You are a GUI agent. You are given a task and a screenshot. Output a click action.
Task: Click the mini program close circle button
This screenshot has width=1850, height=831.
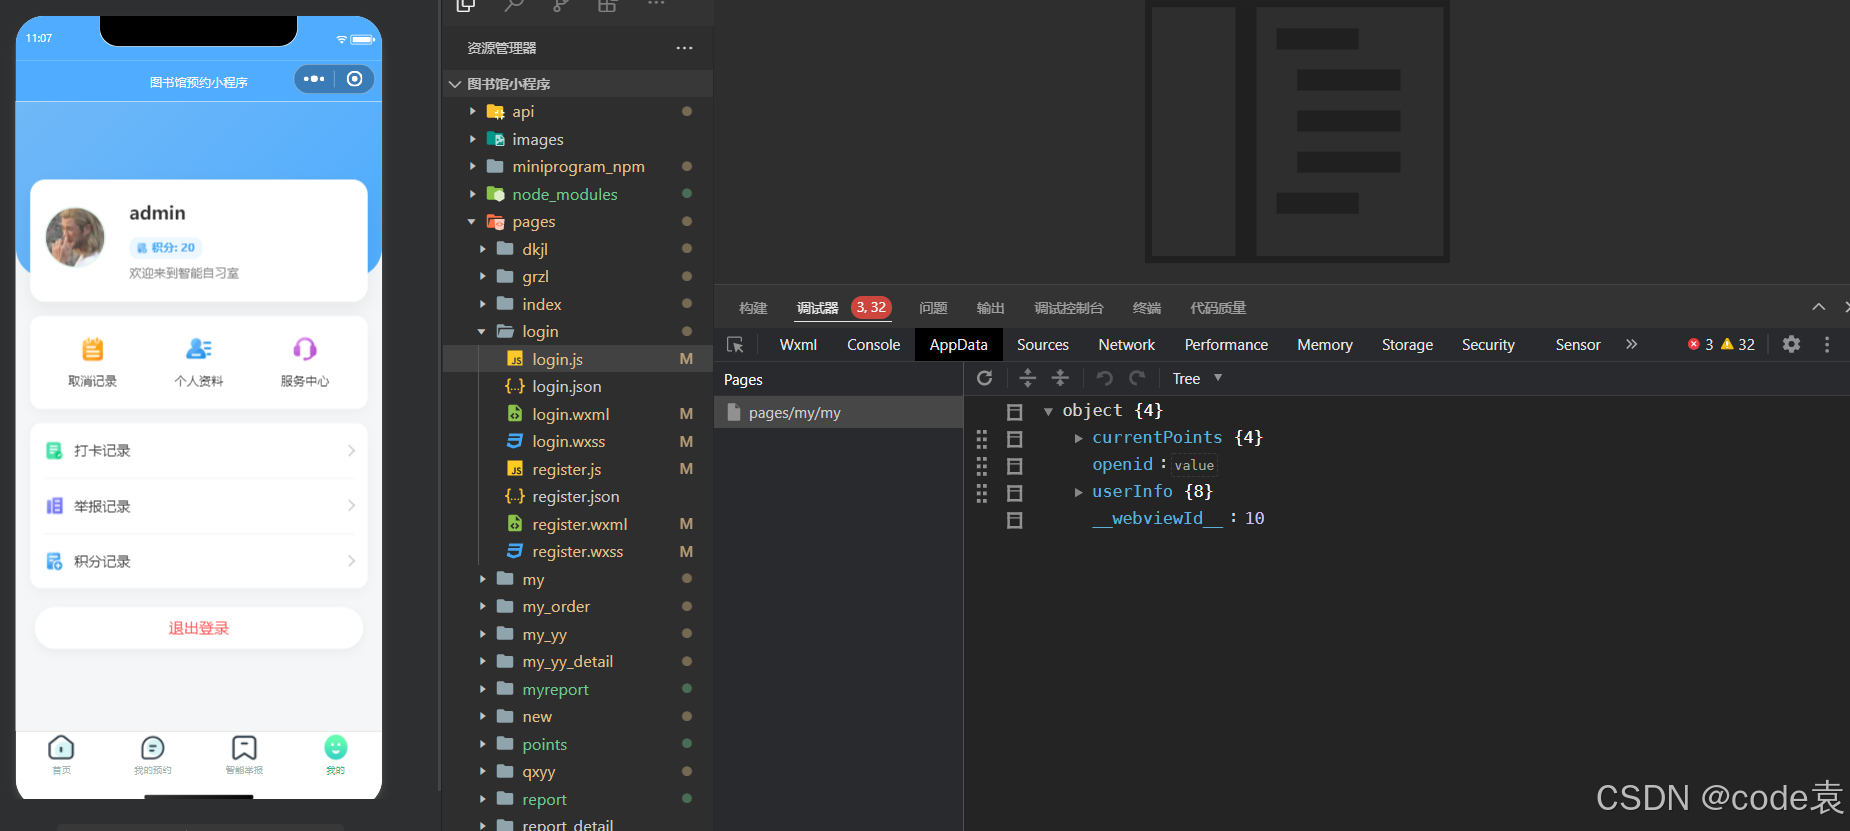click(x=354, y=79)
